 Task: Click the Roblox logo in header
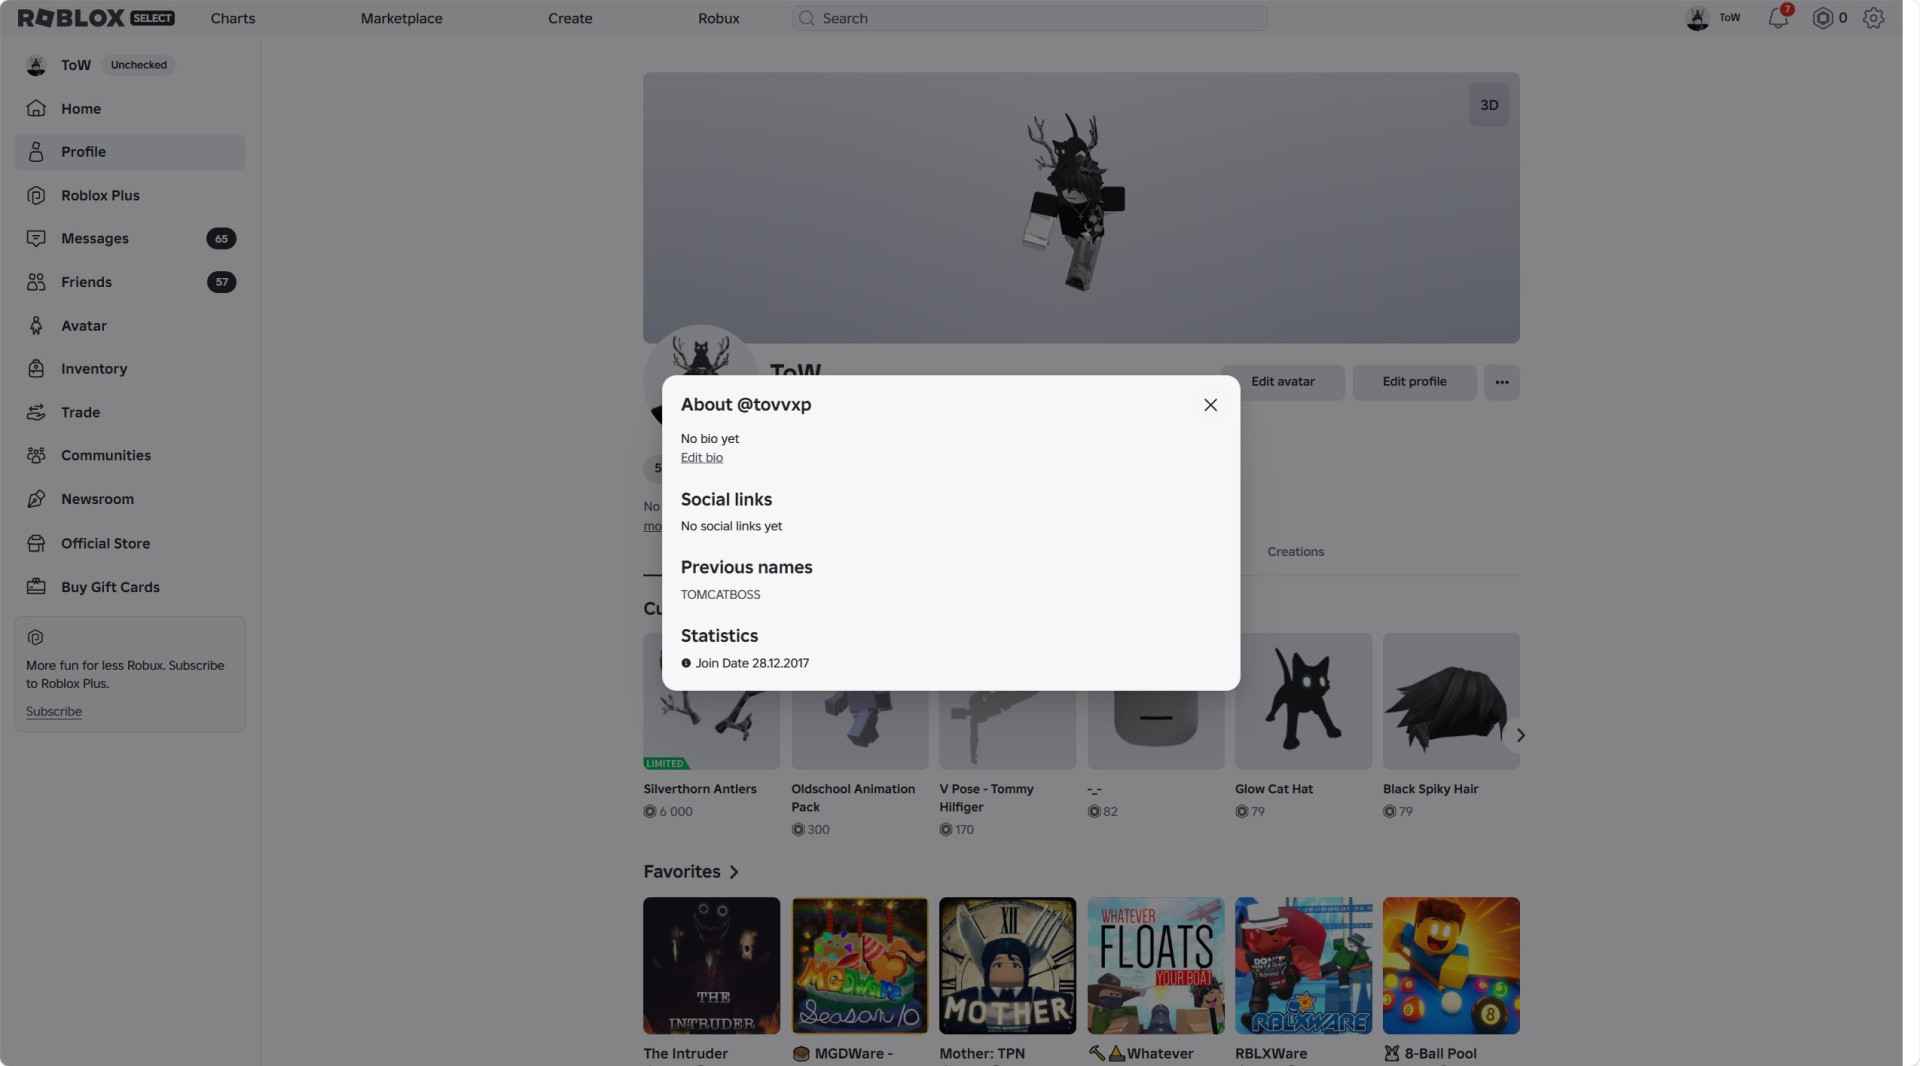[96, 18]
